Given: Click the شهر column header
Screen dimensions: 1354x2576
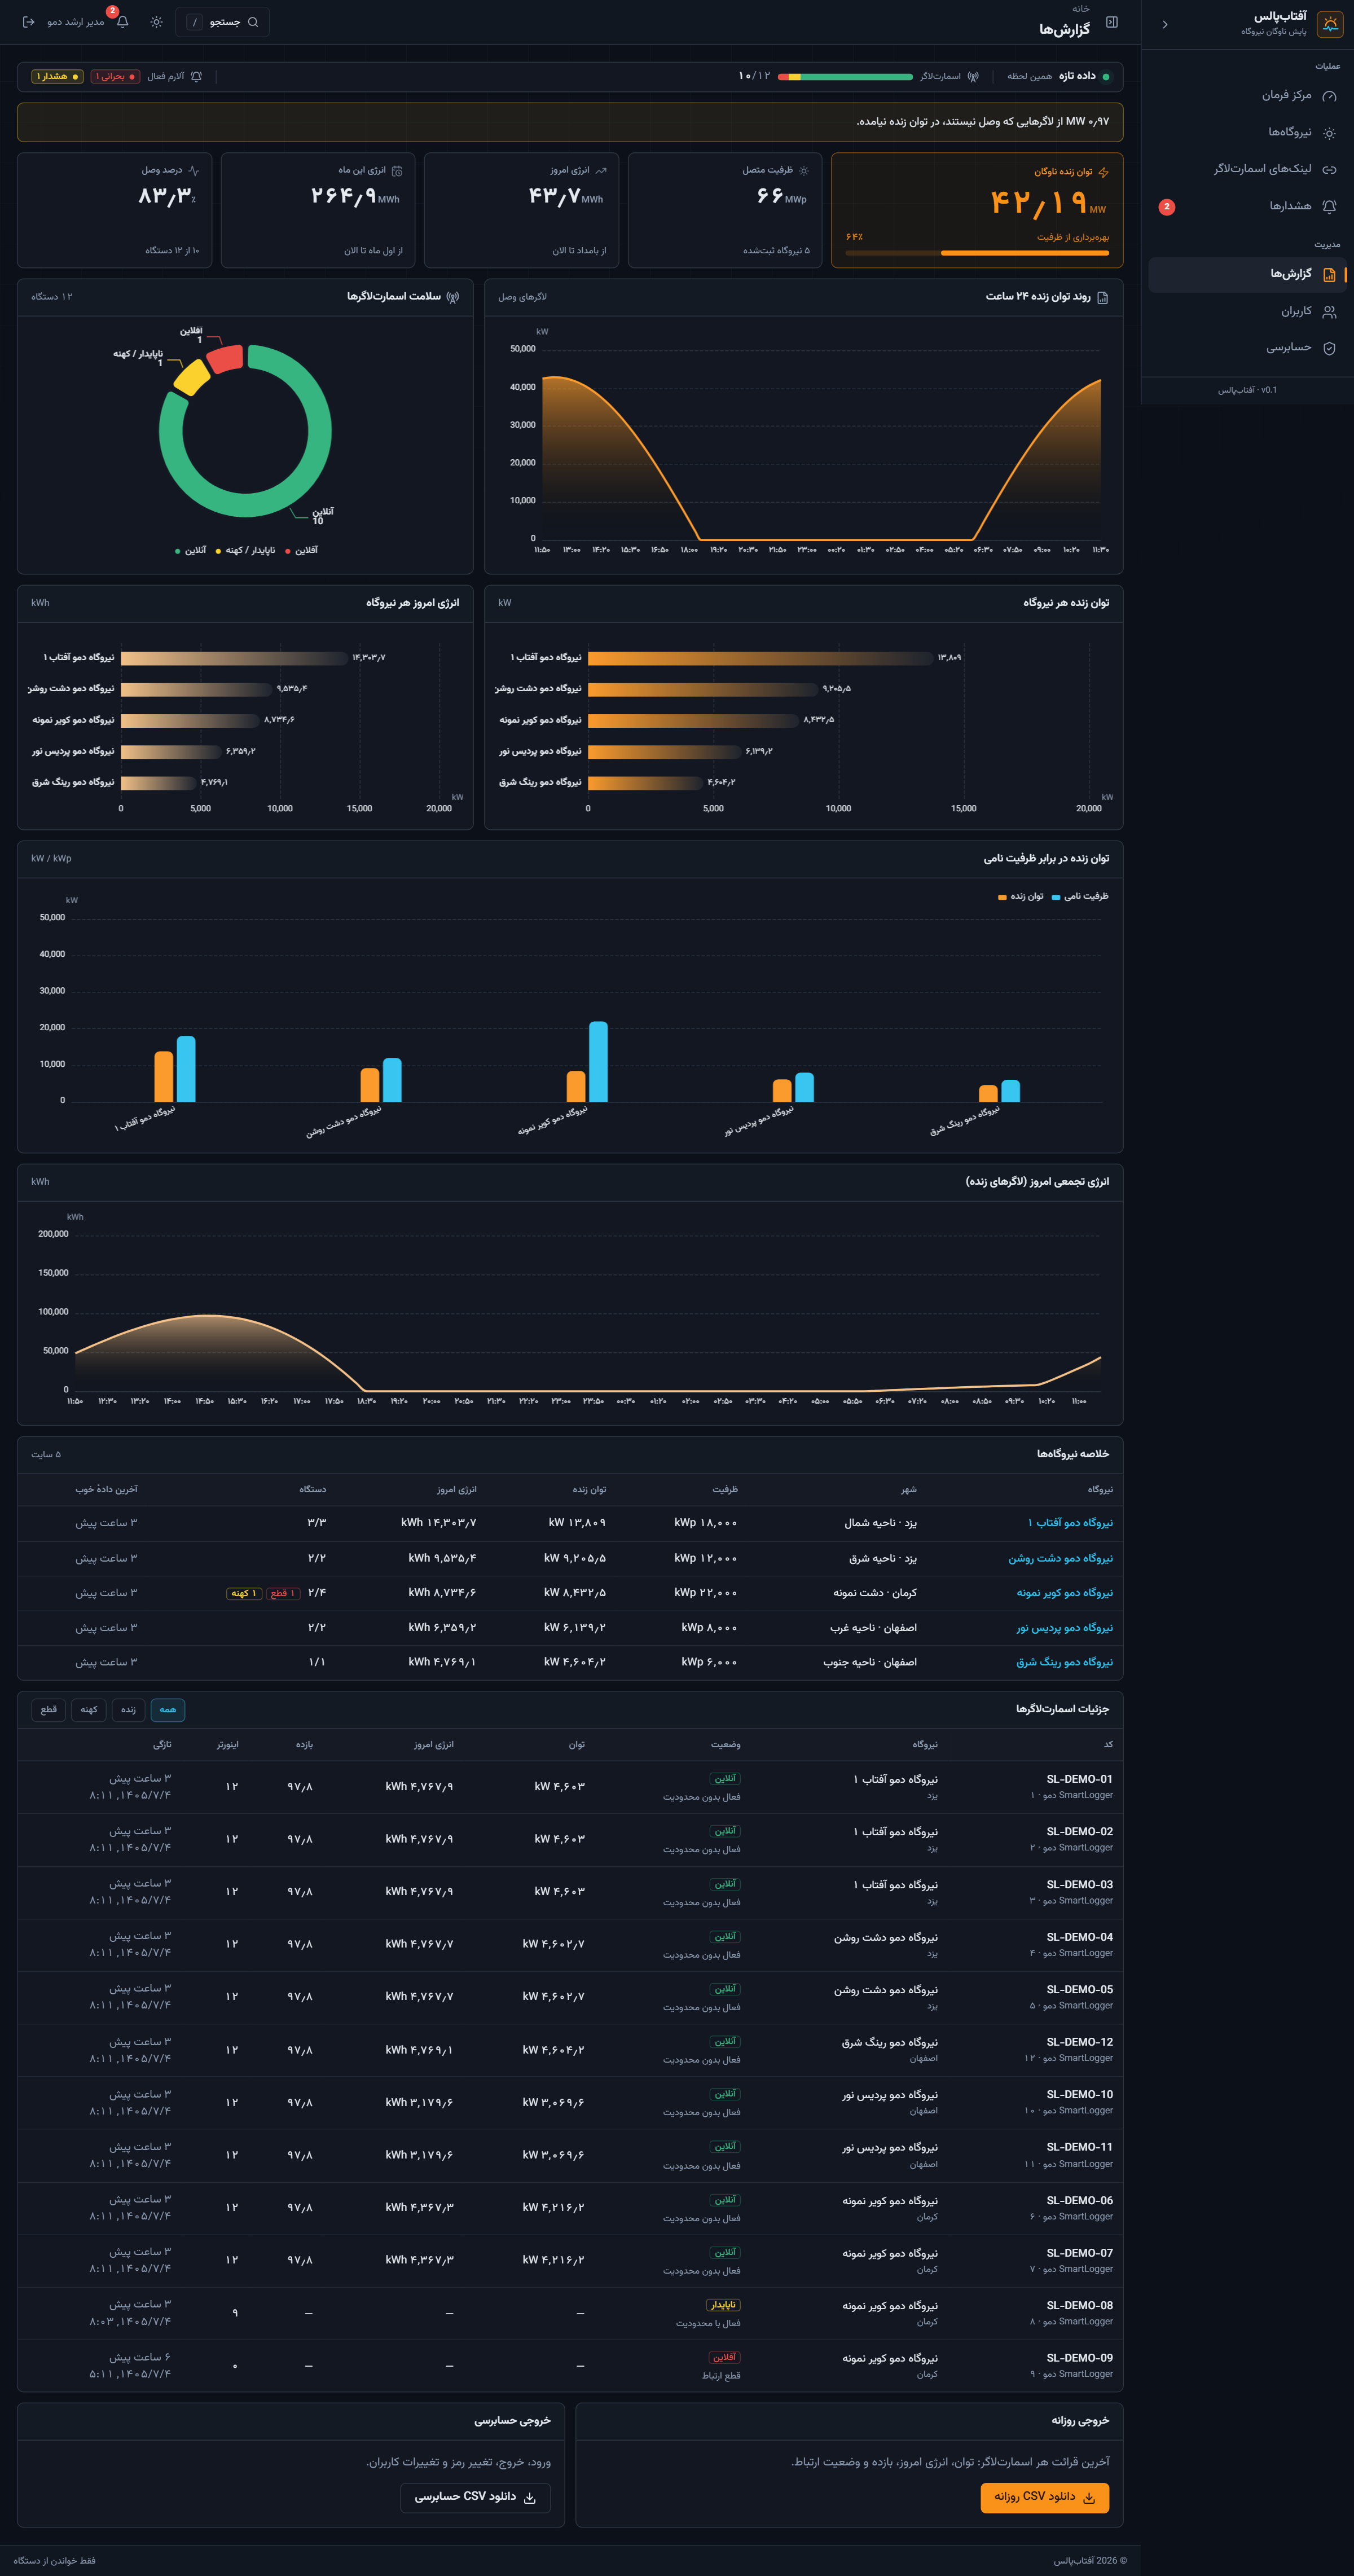Looking at the screenshot, I should tap(908, 1490).
